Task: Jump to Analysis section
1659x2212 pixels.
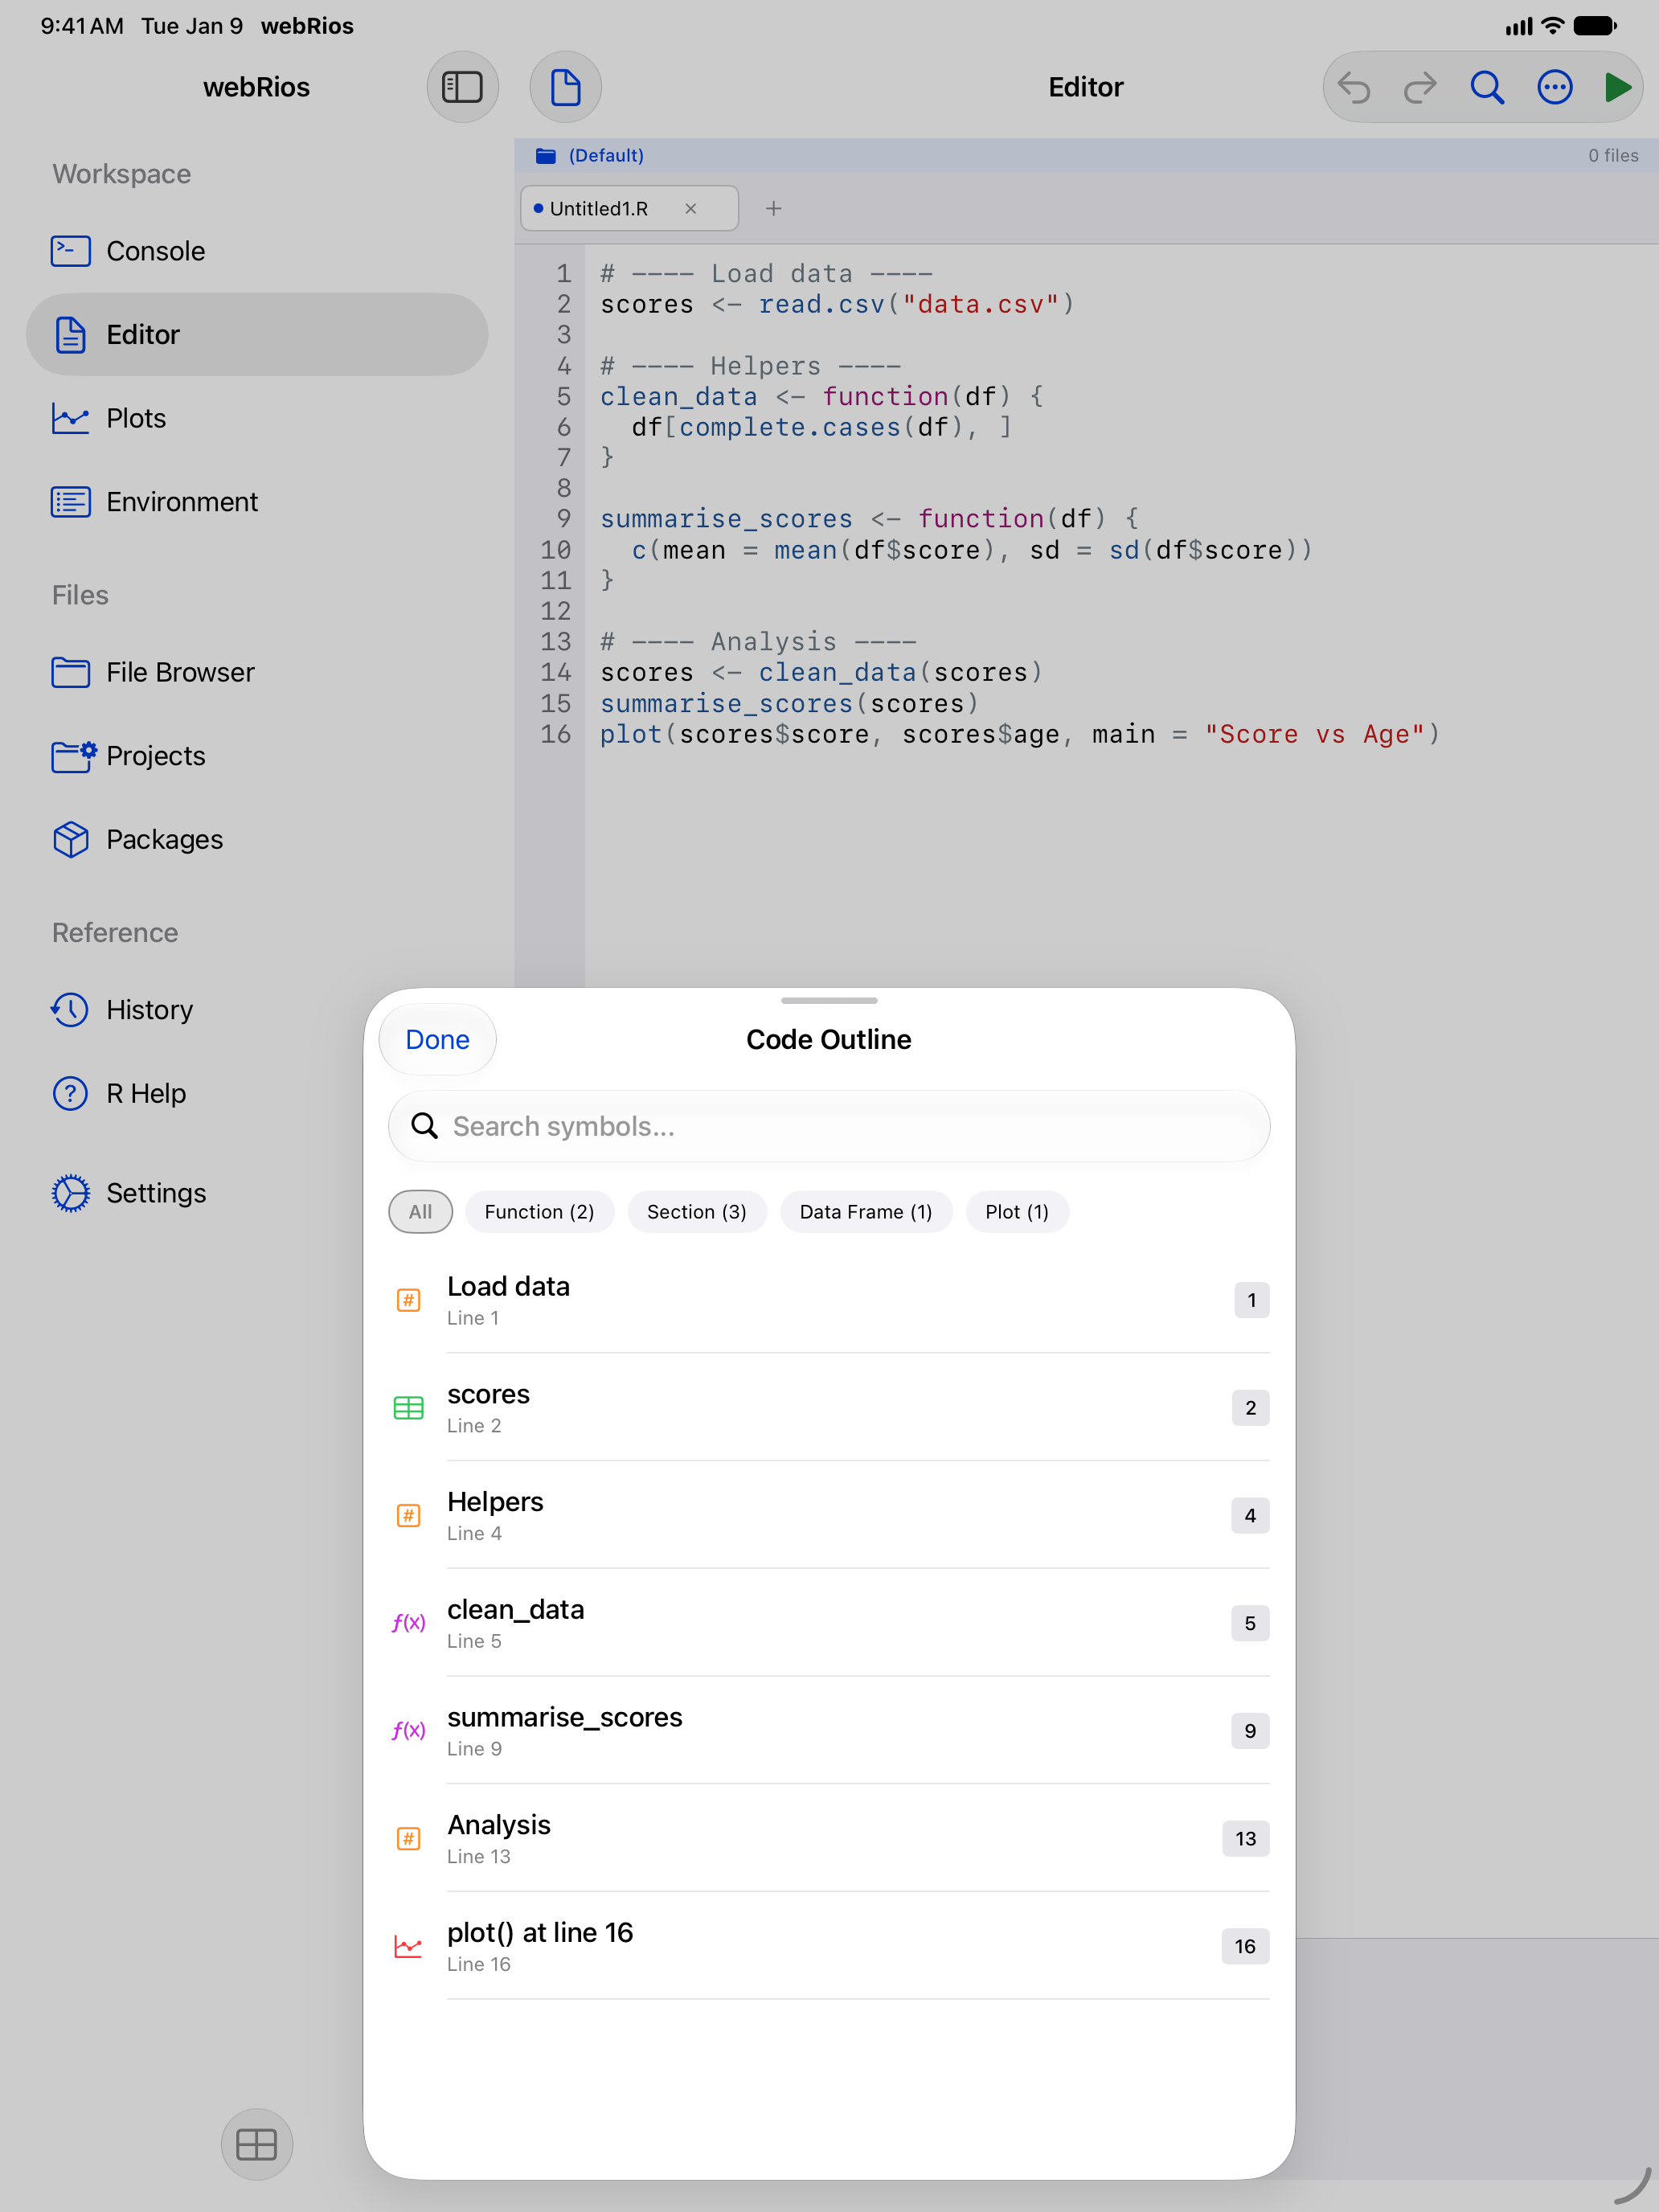Action: pyautogui.click(x=829, y=1838)
